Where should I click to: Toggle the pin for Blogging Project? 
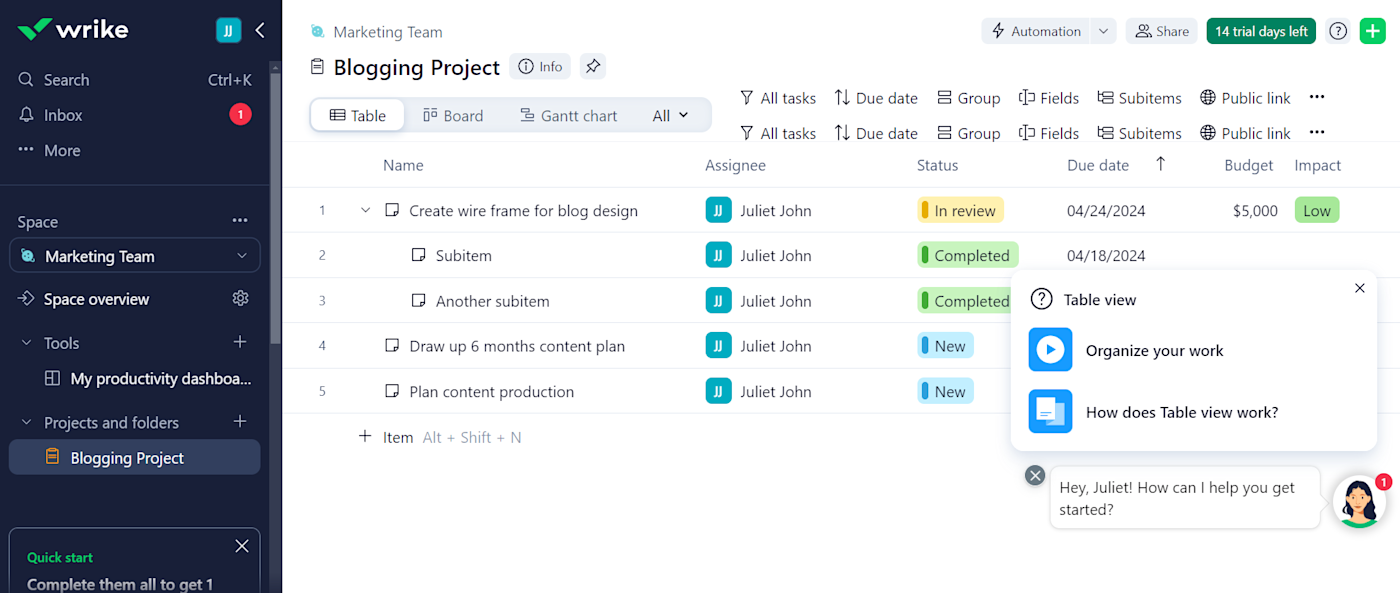point(593,67)
